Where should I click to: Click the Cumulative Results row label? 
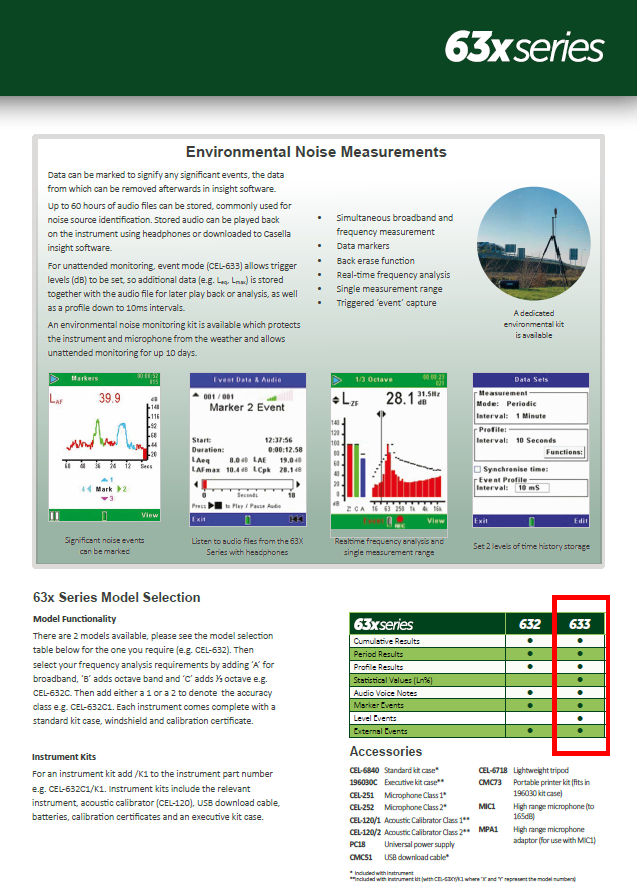[386, 641]
